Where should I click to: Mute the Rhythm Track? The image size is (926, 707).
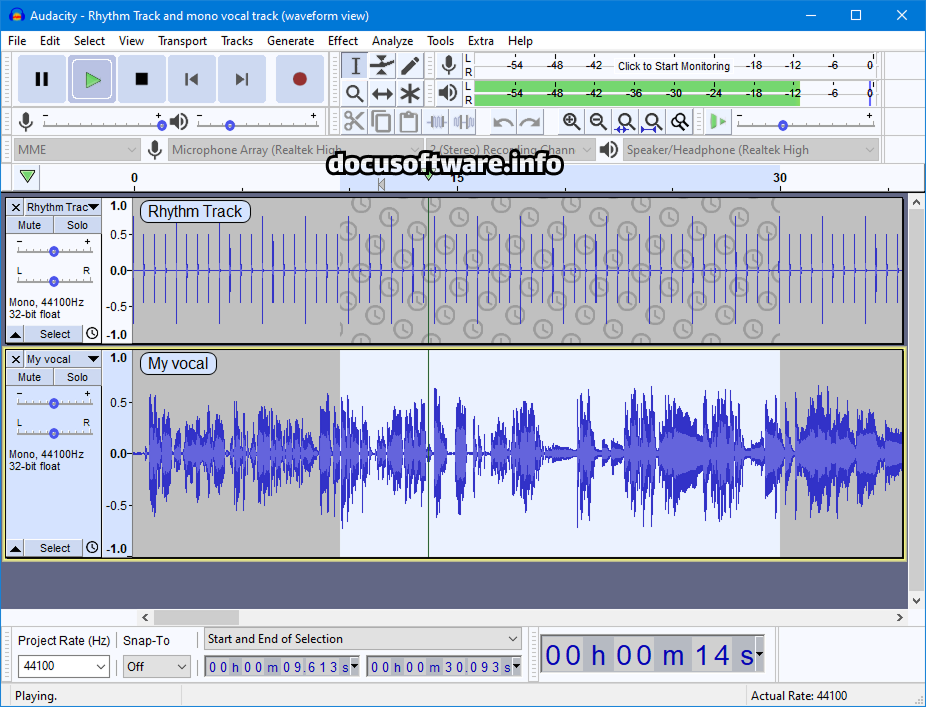pos(30,225)
